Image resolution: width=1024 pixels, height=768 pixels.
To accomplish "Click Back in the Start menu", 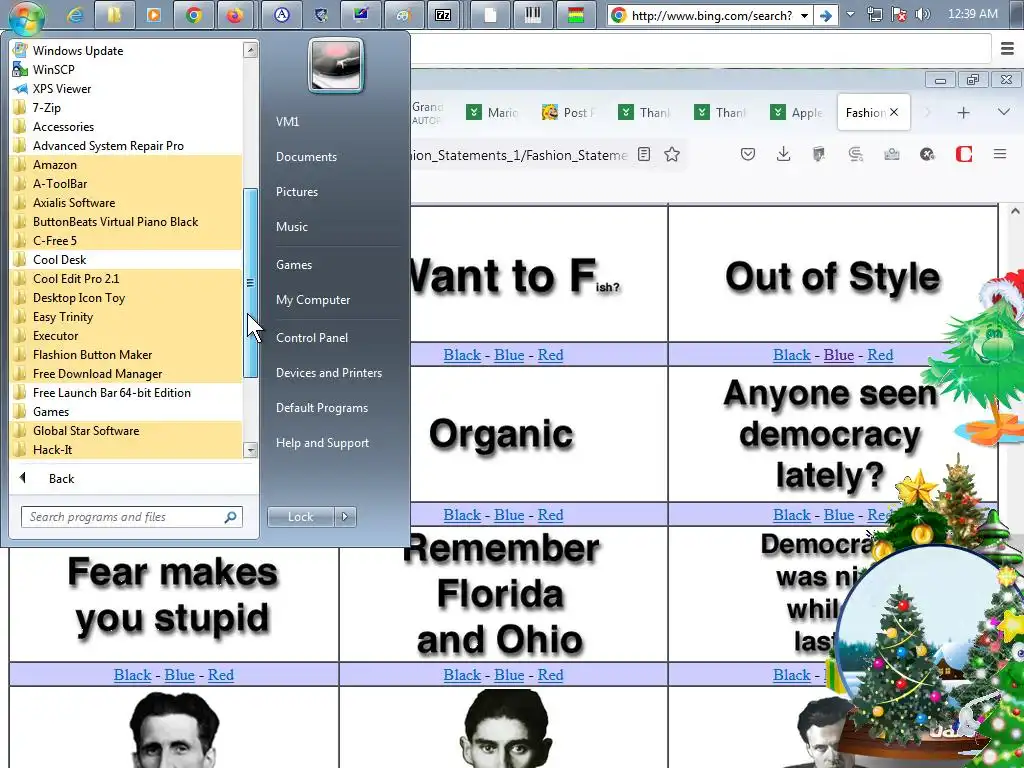I will tap(61, 479).
